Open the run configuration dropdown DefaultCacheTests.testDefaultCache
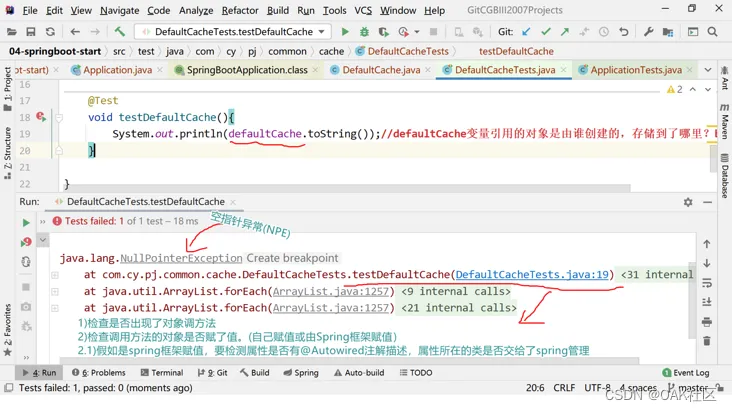This screenshot has height=411, width=732. pyautogui.click(x=233, y=32)
